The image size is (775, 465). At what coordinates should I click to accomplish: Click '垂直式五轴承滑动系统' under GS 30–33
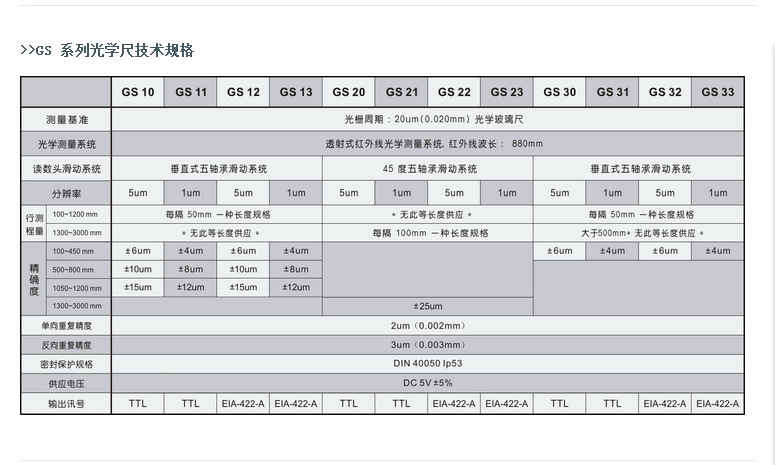(639, 169)
